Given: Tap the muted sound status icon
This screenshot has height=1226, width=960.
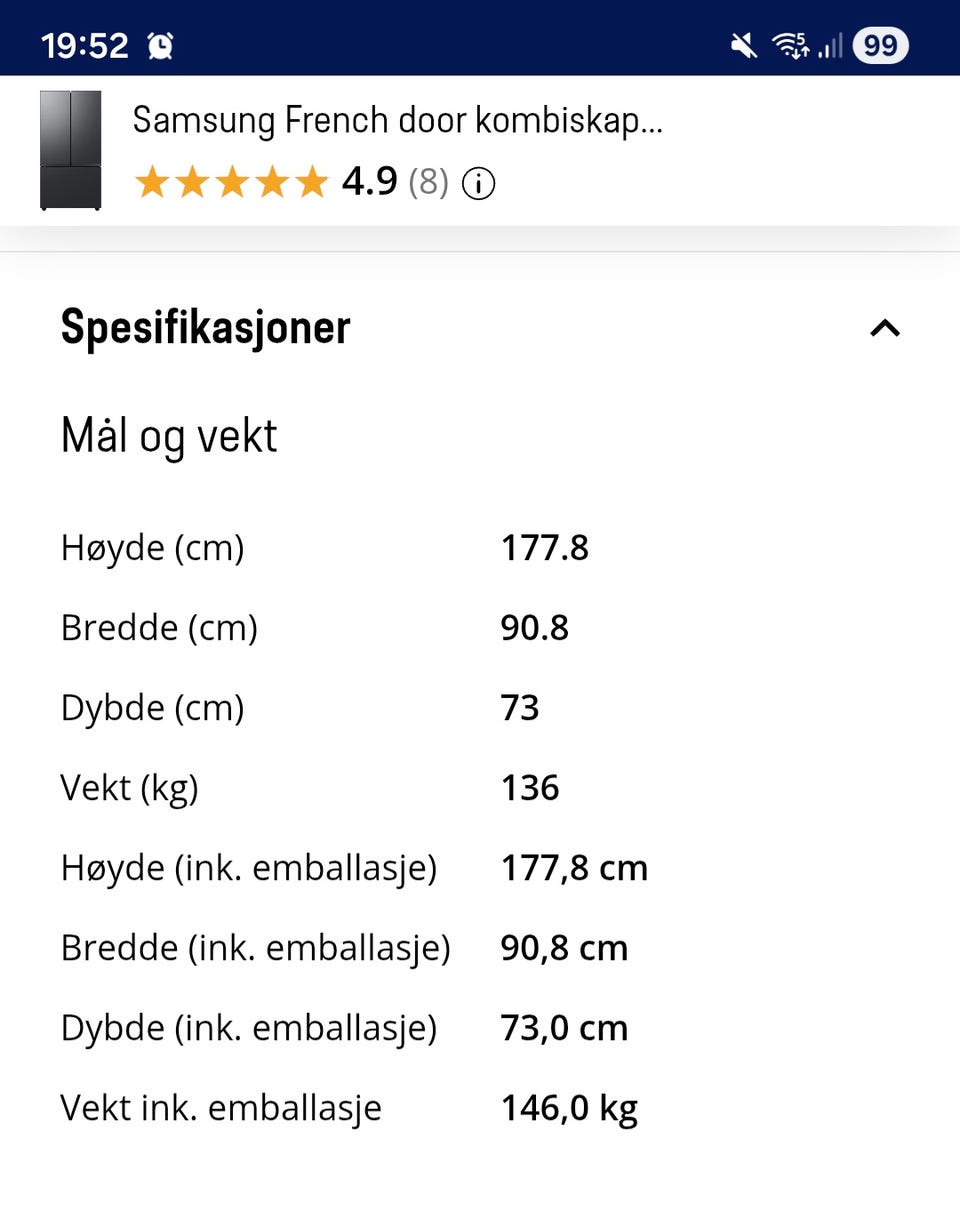Looking at the screenshot, I should pyautogui.click(x=743, y=45).
